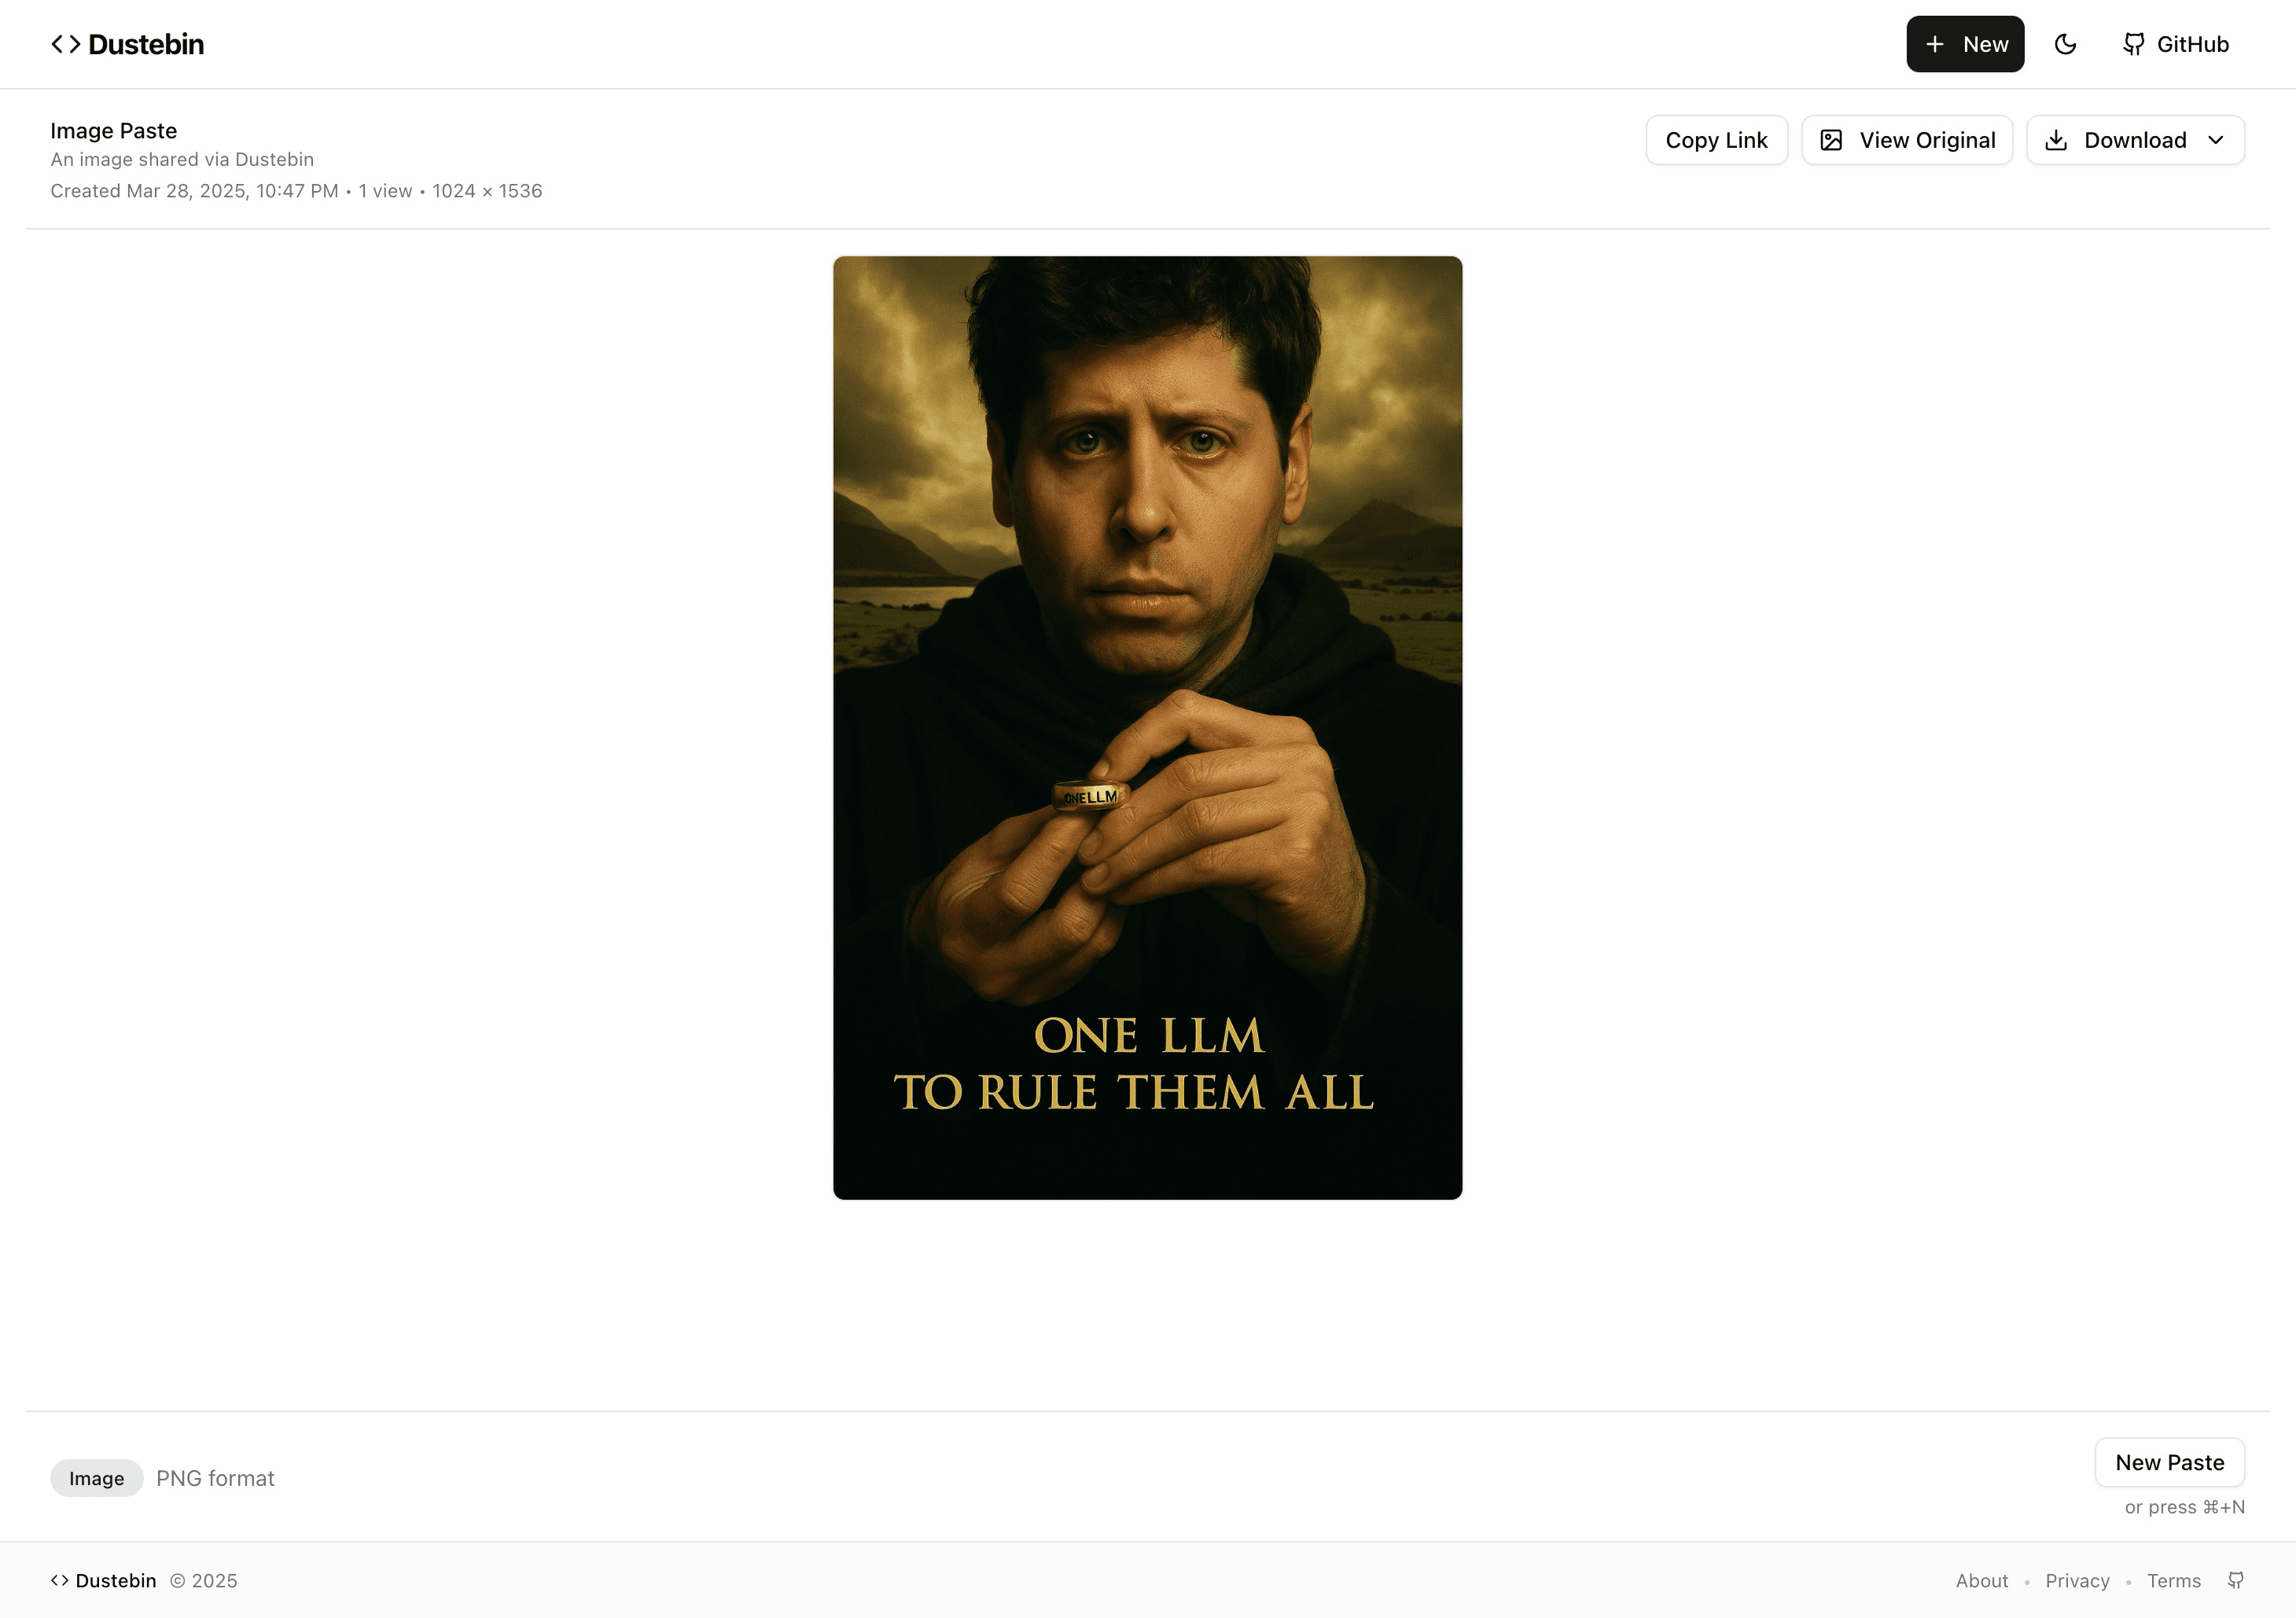The width and height of the screenshot is (2296, 1618).
Task: Click the footer Dustebin brackets icon
Action: [x=60, y=1580]
